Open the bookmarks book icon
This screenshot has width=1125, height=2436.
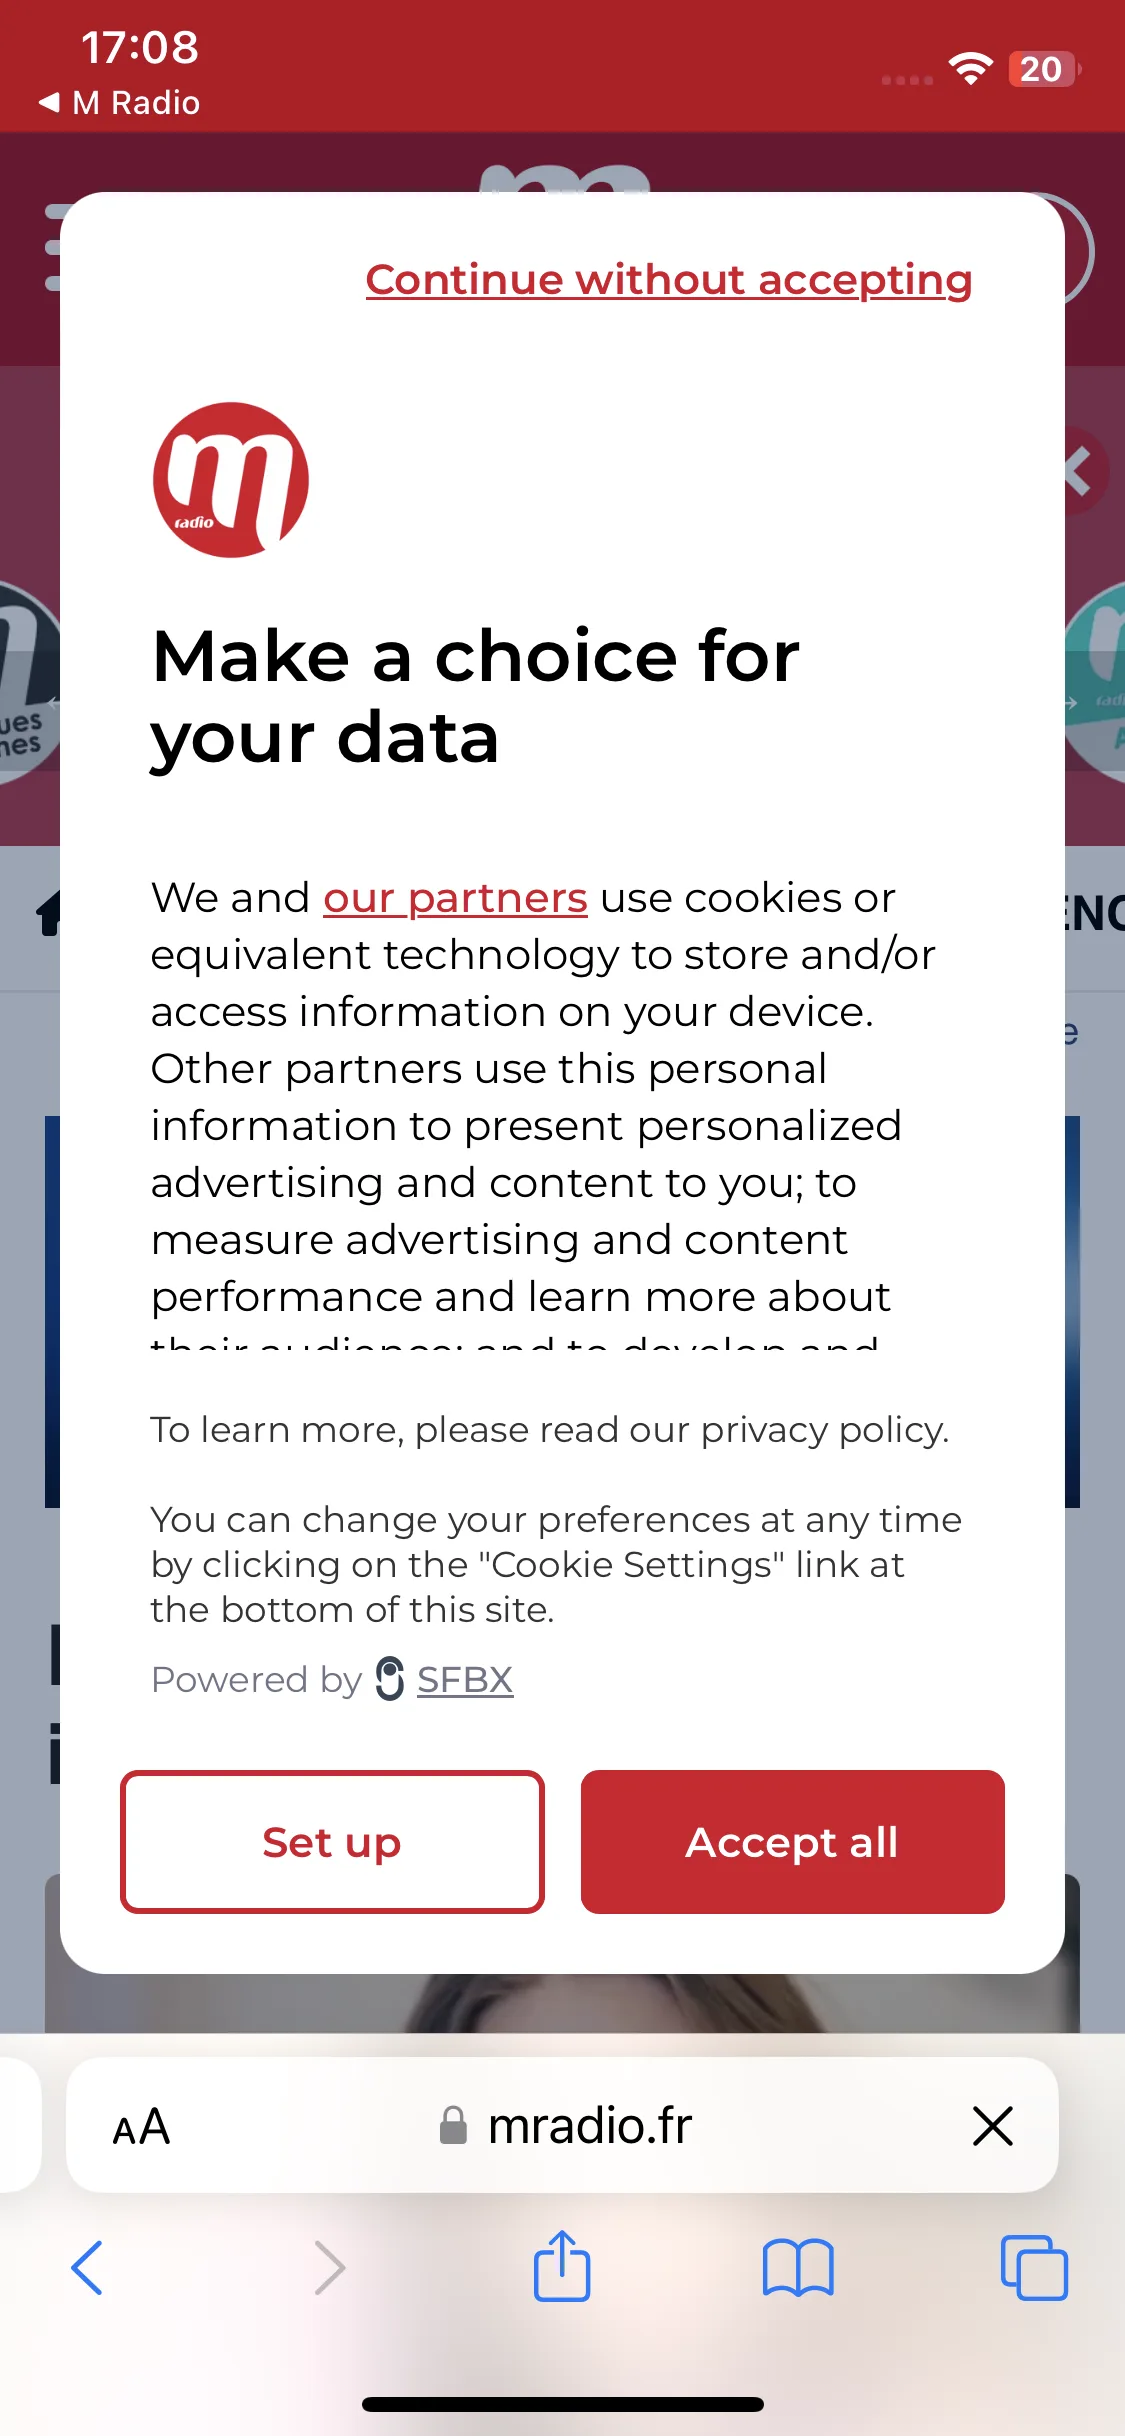797,2267
